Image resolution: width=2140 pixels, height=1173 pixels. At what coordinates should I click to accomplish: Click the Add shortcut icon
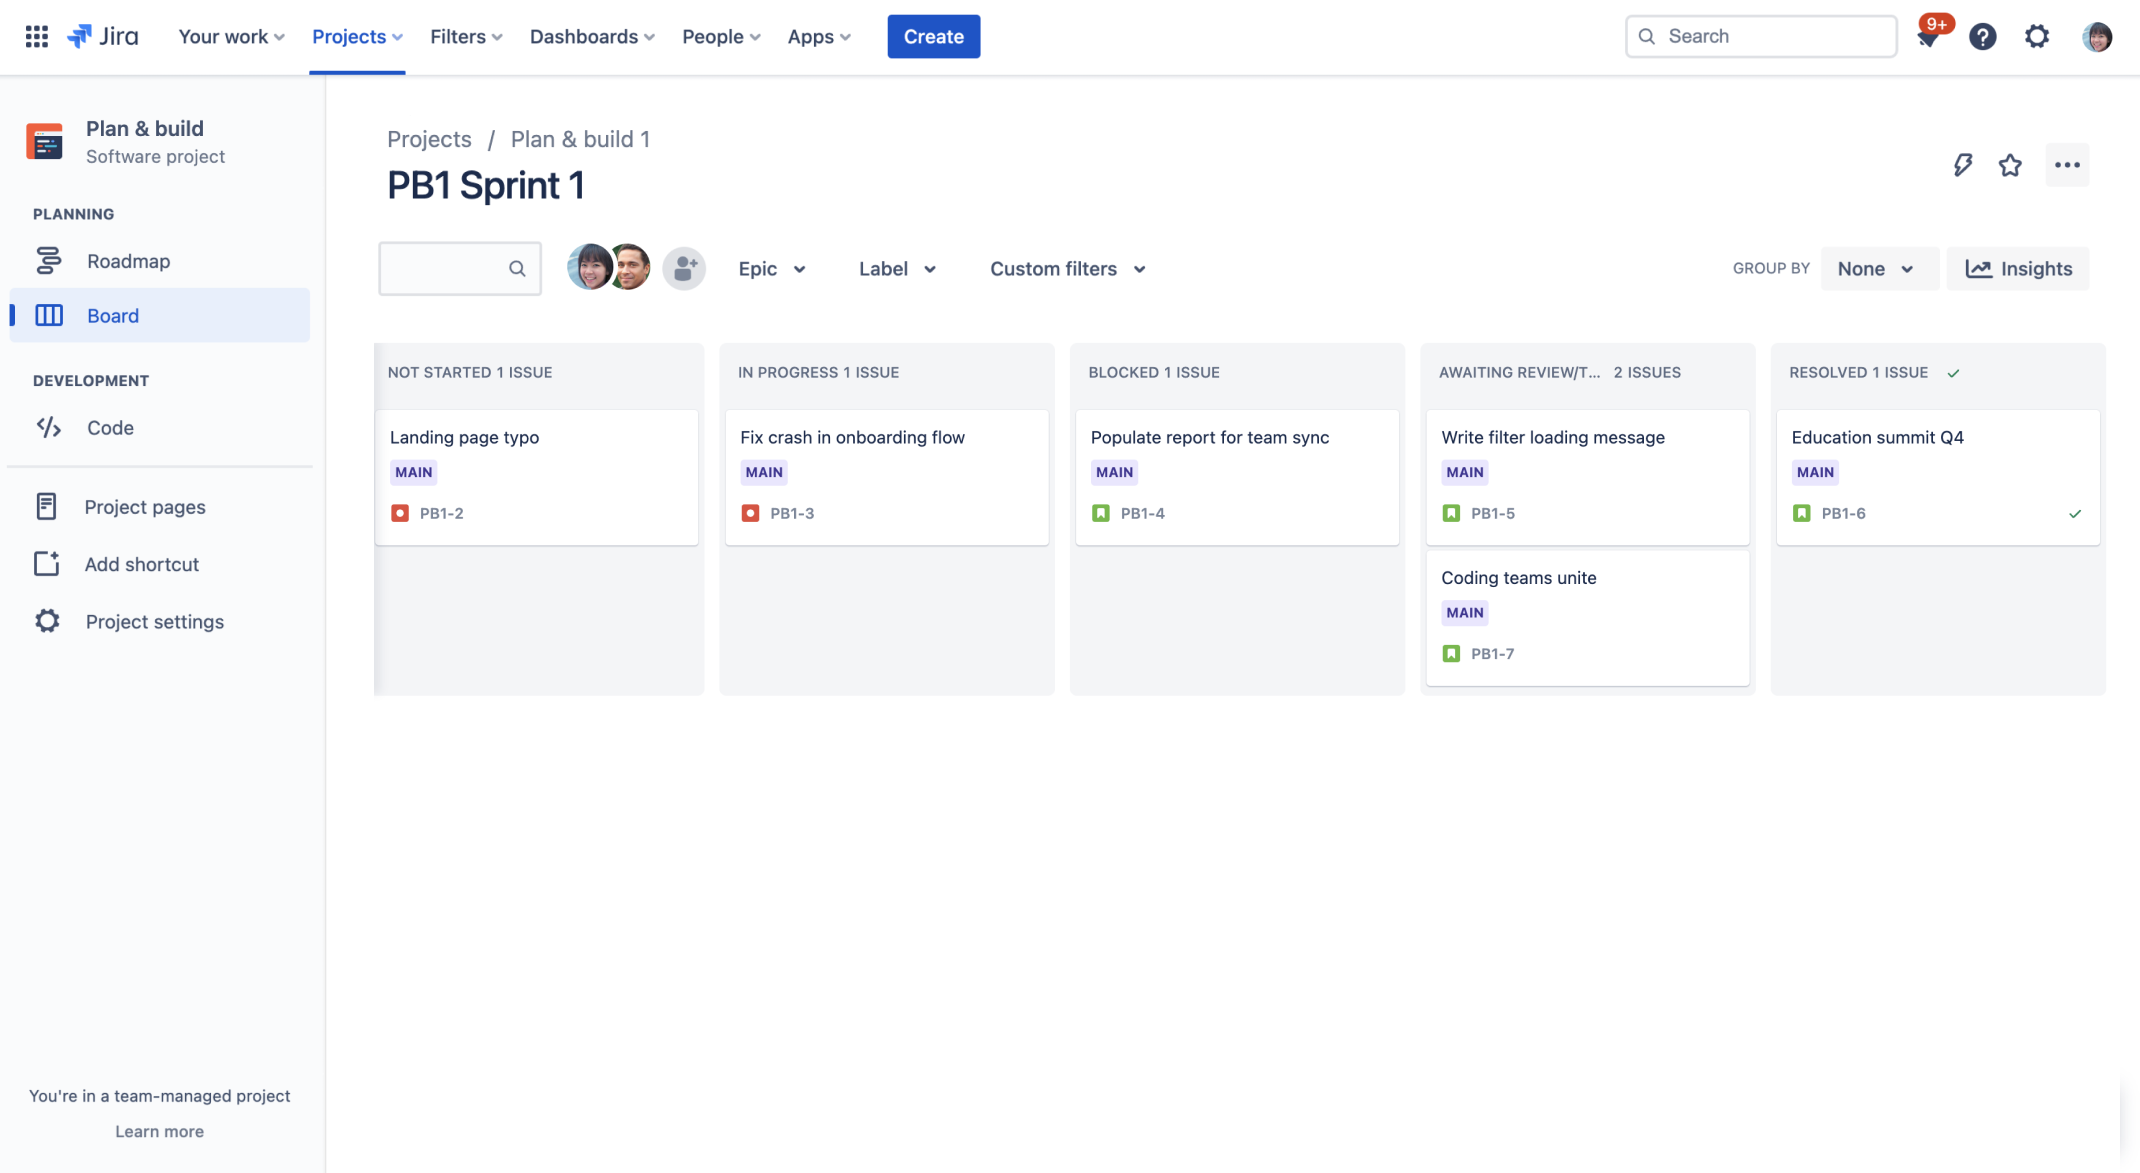48,565
